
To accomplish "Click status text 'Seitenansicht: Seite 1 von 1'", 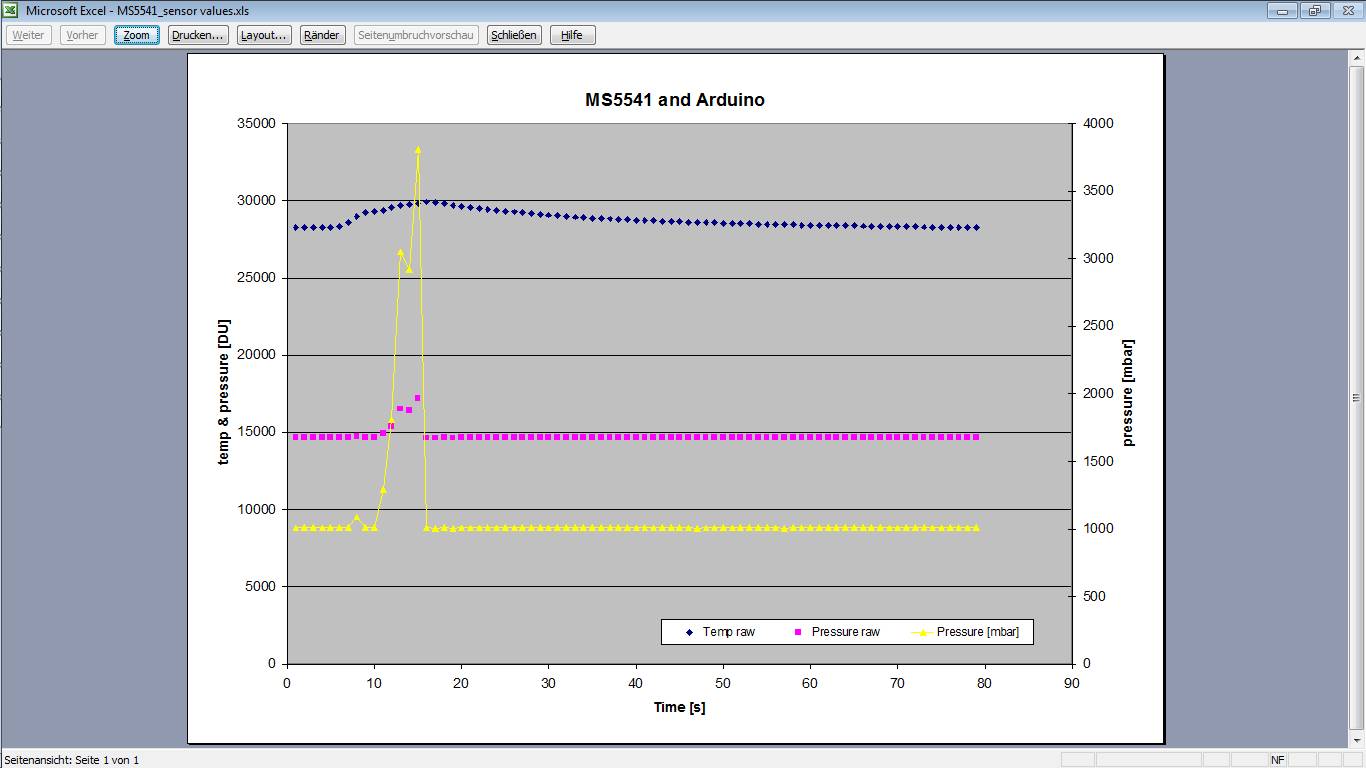I will [x=72, y=760].
